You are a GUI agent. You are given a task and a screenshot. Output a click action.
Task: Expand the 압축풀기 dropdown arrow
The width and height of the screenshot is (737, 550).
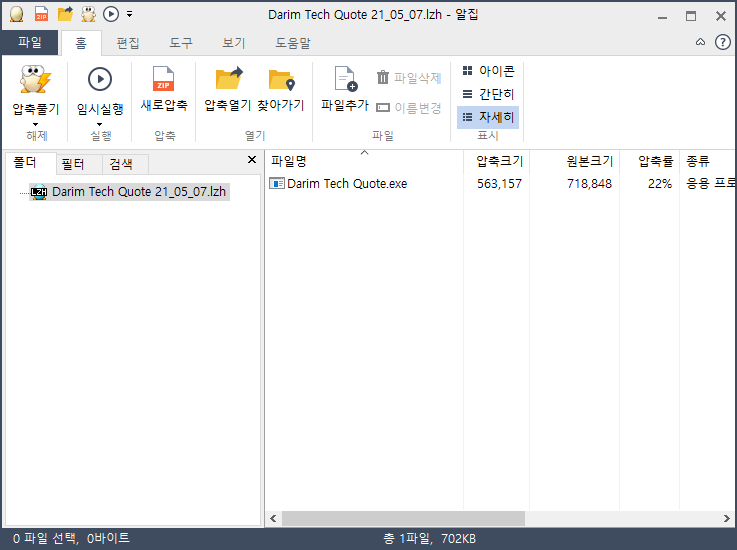click(36, 125)
